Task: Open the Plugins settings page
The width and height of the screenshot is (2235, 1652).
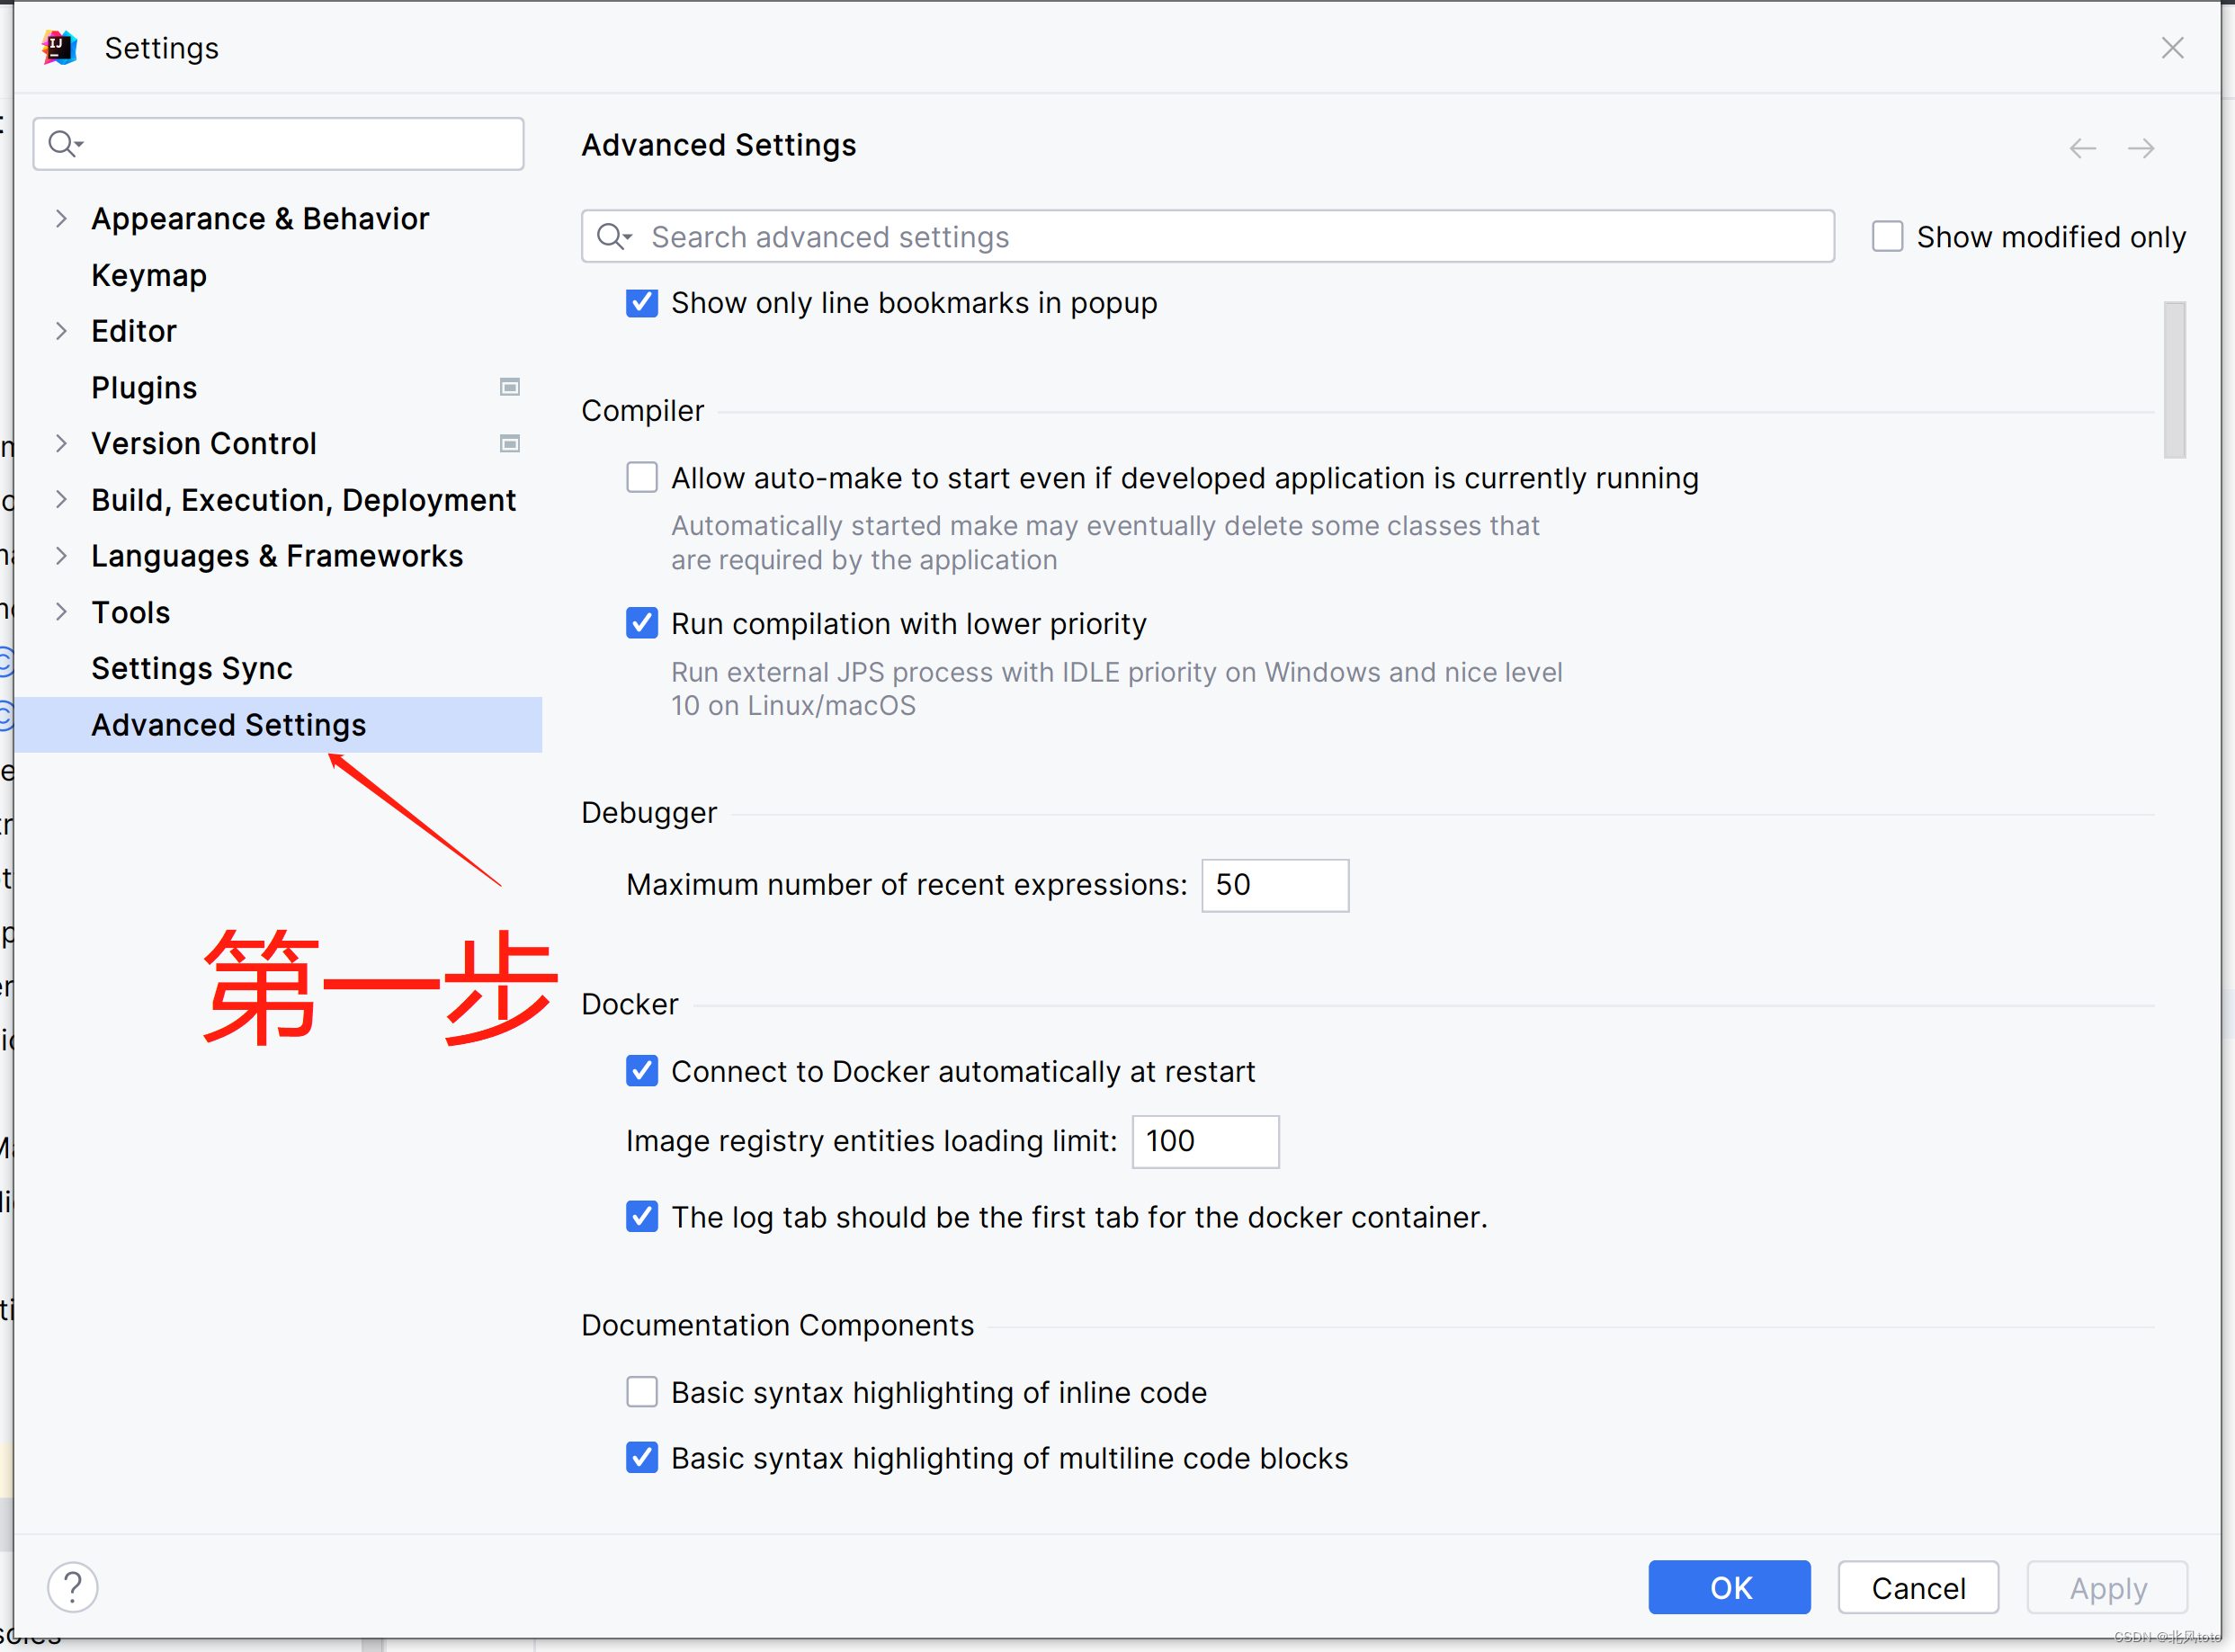Action: (144, 387)
